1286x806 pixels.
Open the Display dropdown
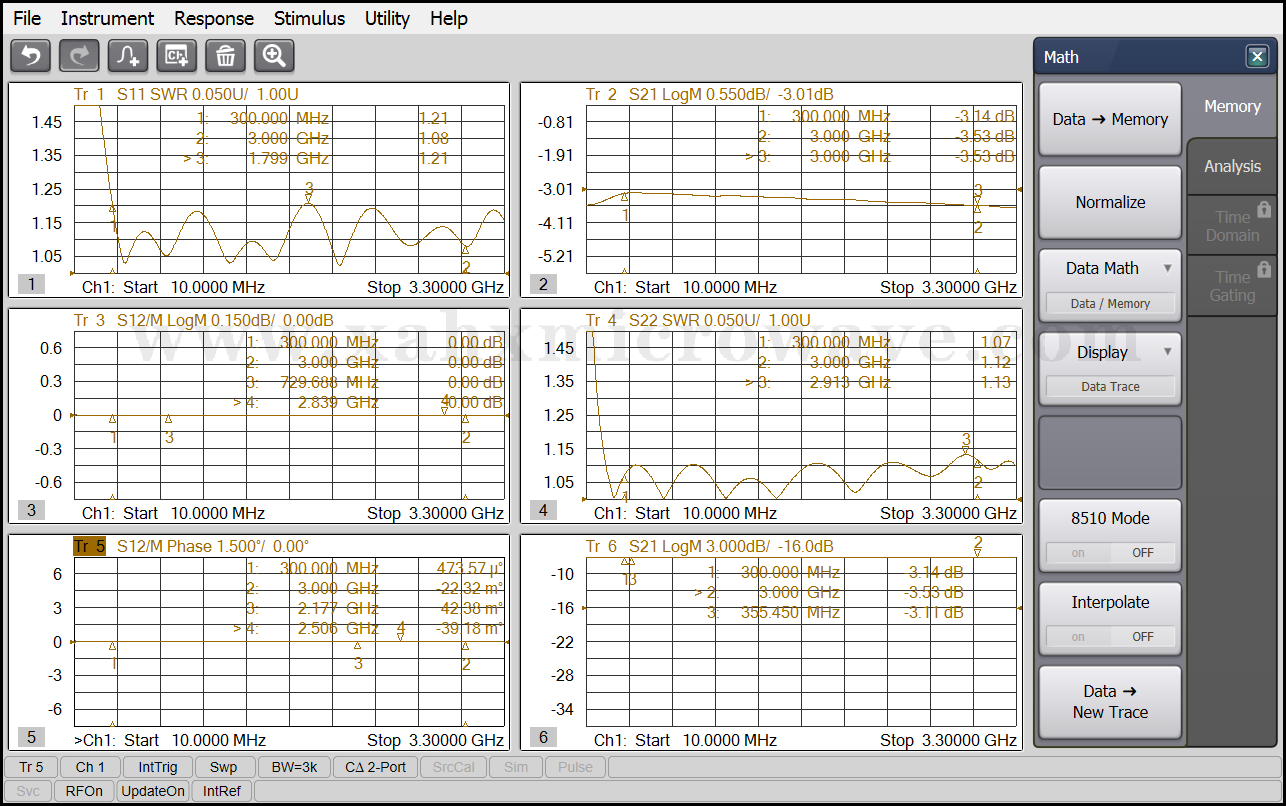pos(1110,352)
